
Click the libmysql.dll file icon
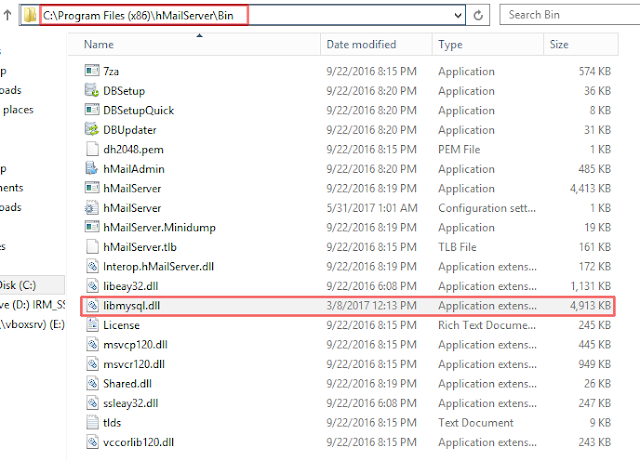pos(92,306)
